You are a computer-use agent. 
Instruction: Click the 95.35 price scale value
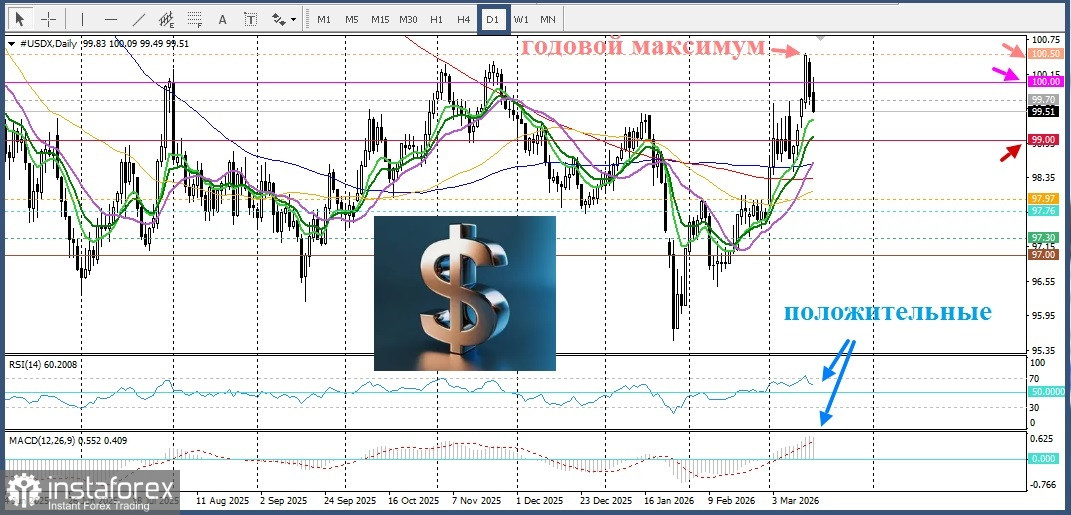click(1045, 350)
